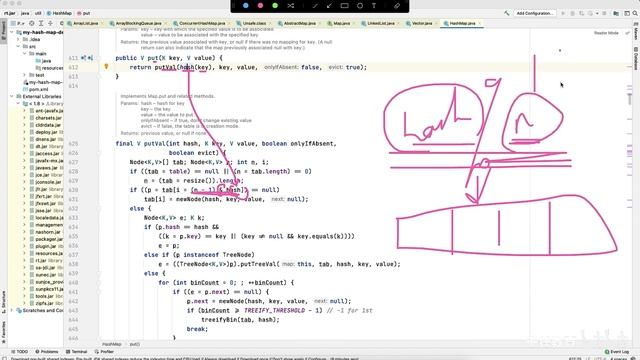This screenshot has height=360, width=640.
Task: Click the rt.jar breadcrumb in navigation bar
Action: tap(9, 13)
